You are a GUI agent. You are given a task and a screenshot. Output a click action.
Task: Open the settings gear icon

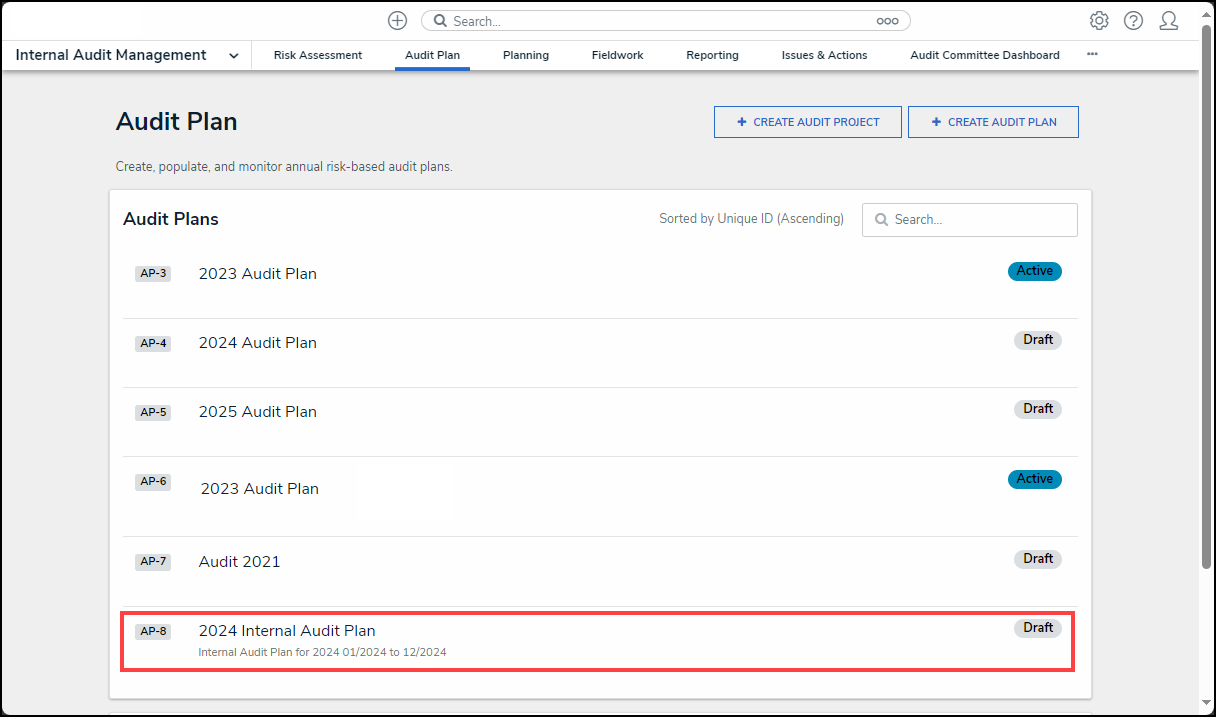[x=1099, y=21]
